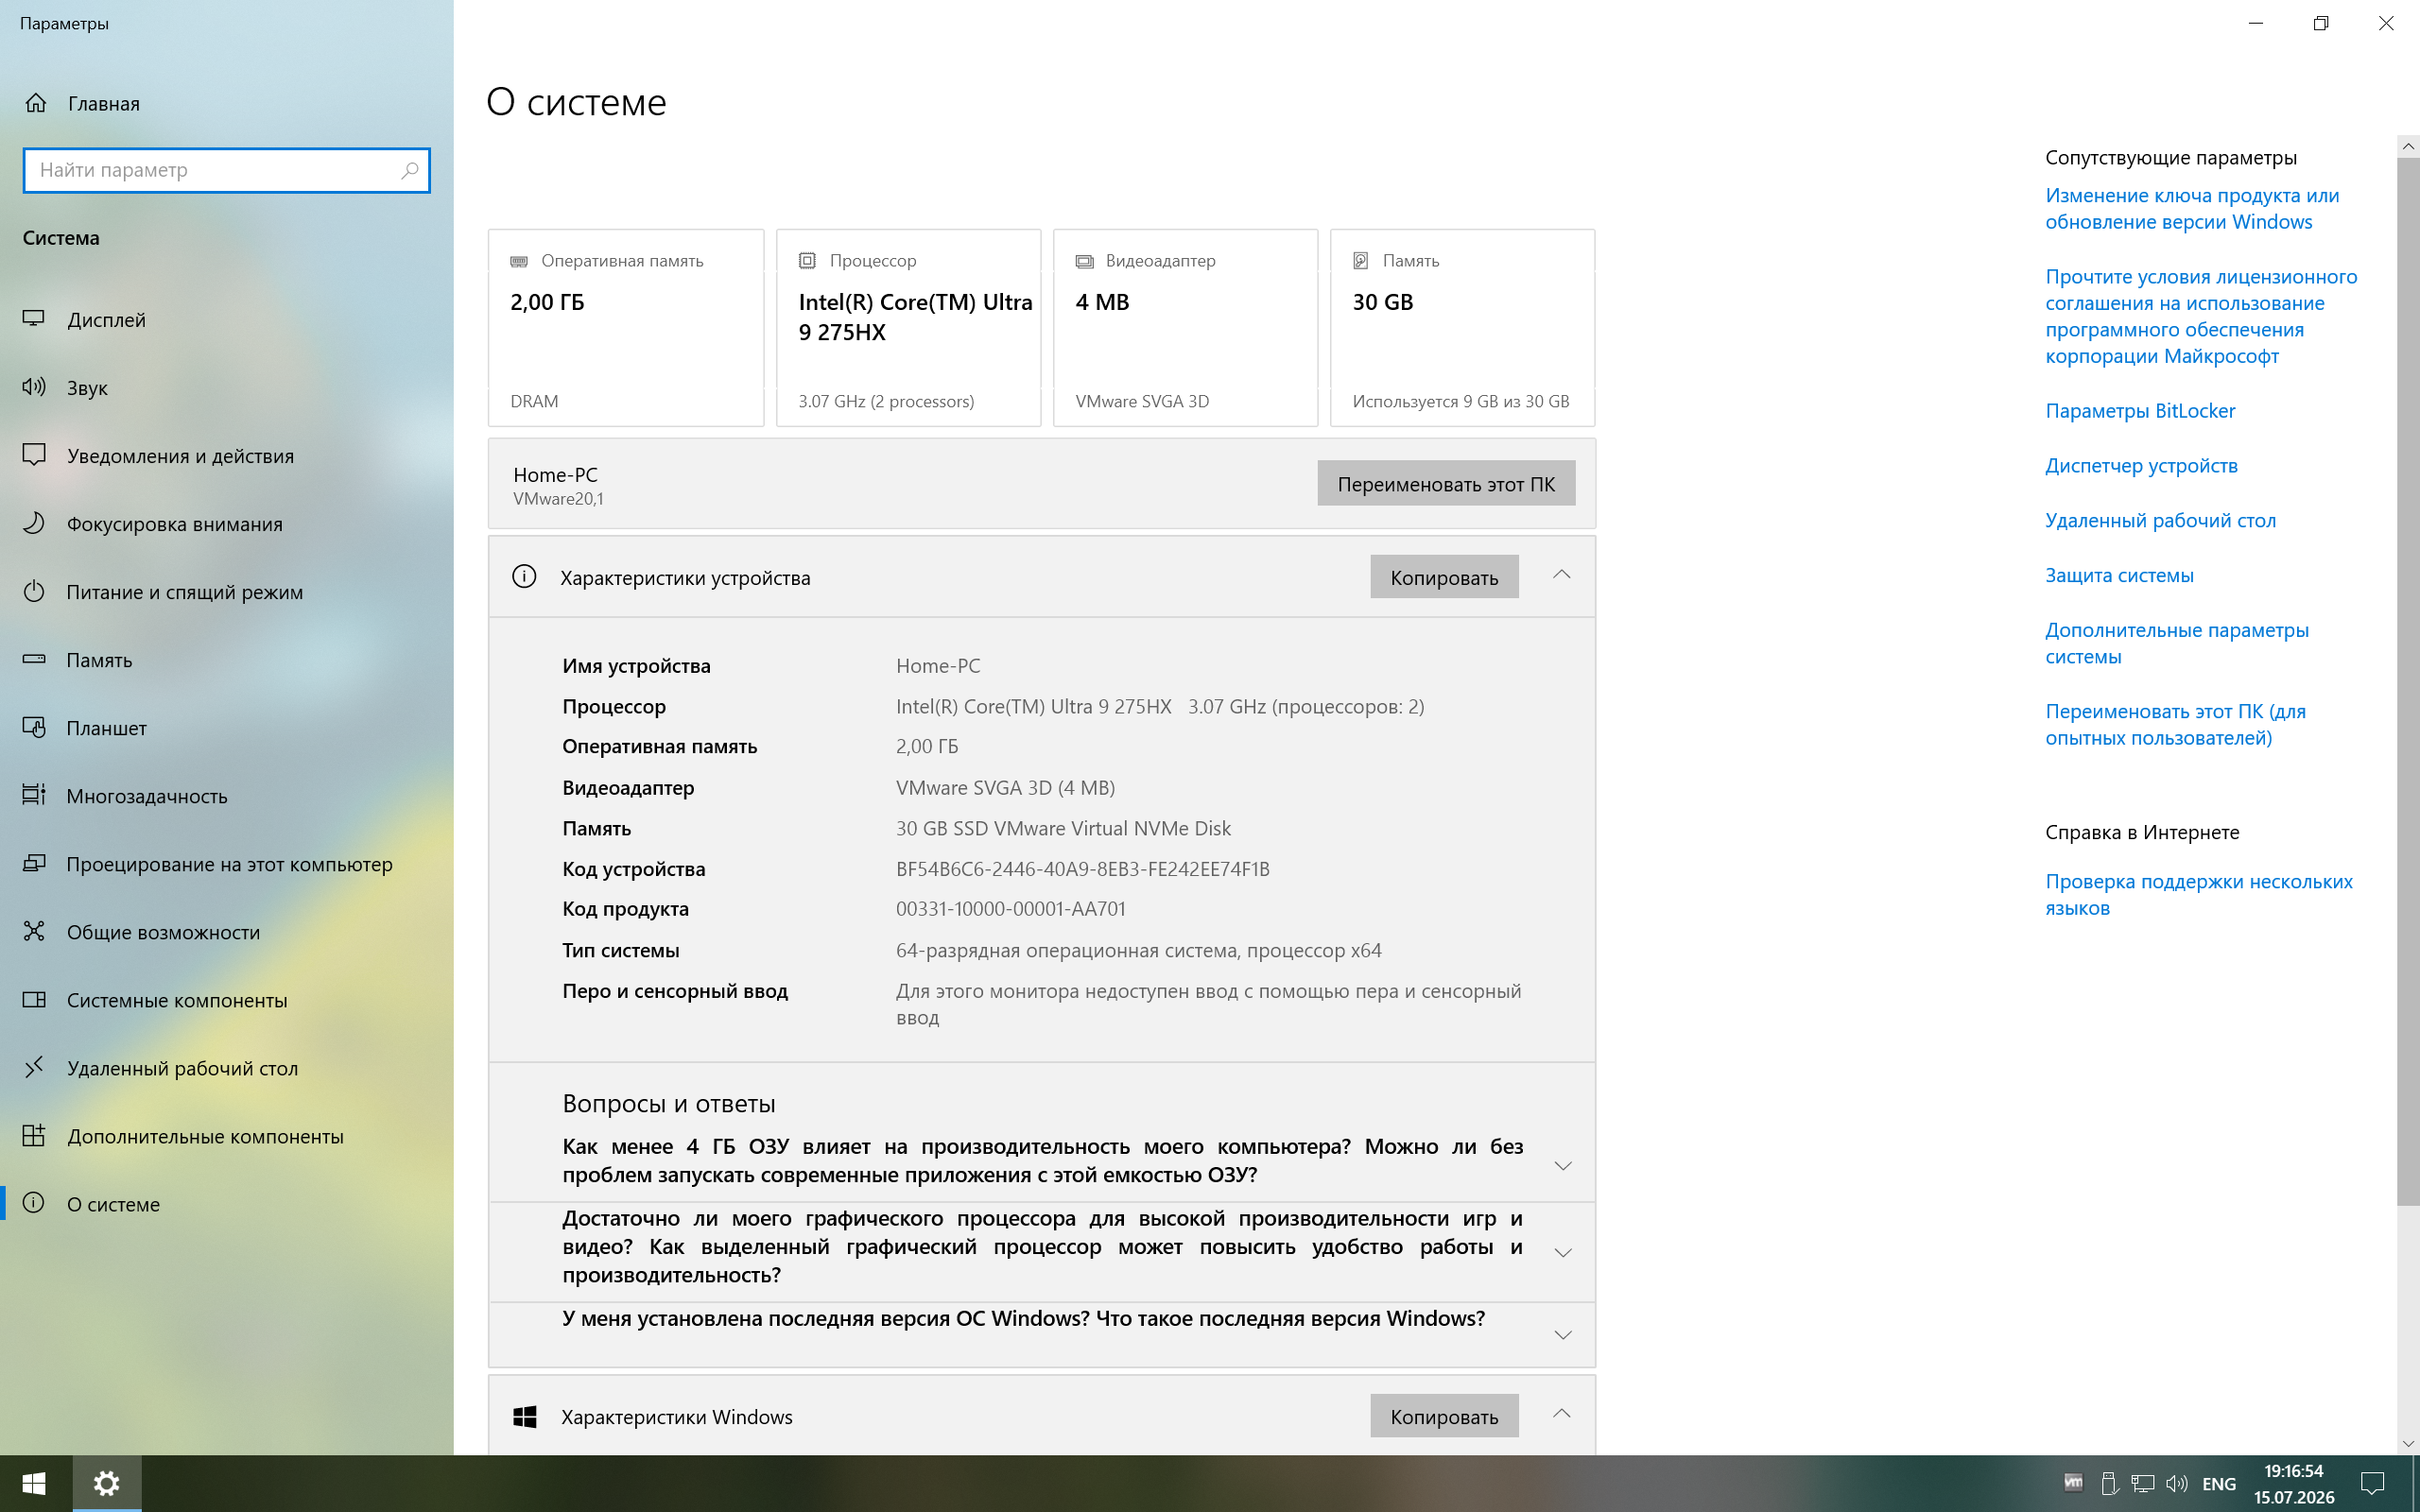The width and height of the screenshot is (2420, 1512).
Task: Click the info icon beside Характеристики устройства
Action: [x=524, y=577]
